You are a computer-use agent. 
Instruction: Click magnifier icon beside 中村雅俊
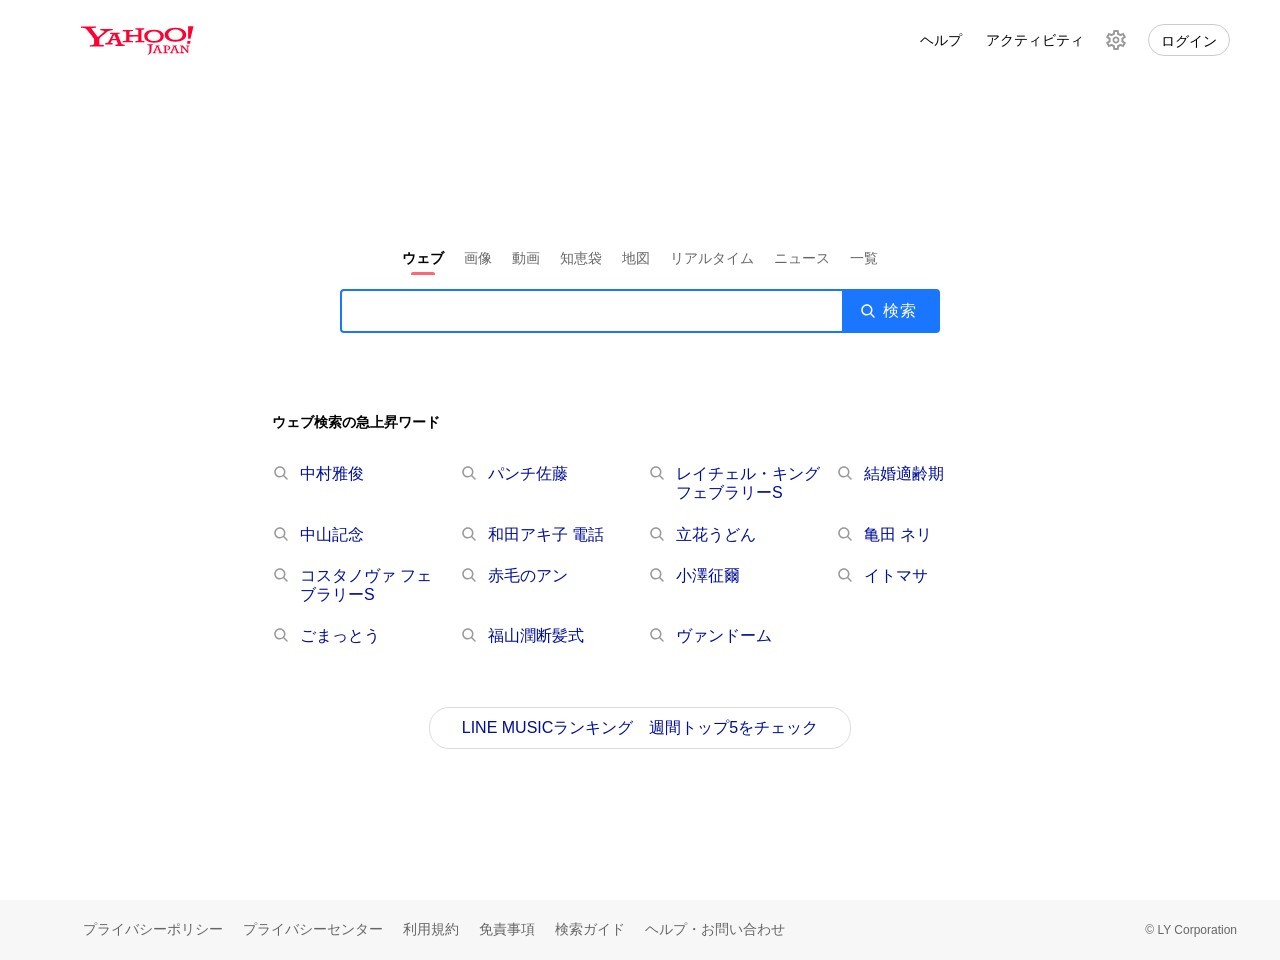click(281, 473)
